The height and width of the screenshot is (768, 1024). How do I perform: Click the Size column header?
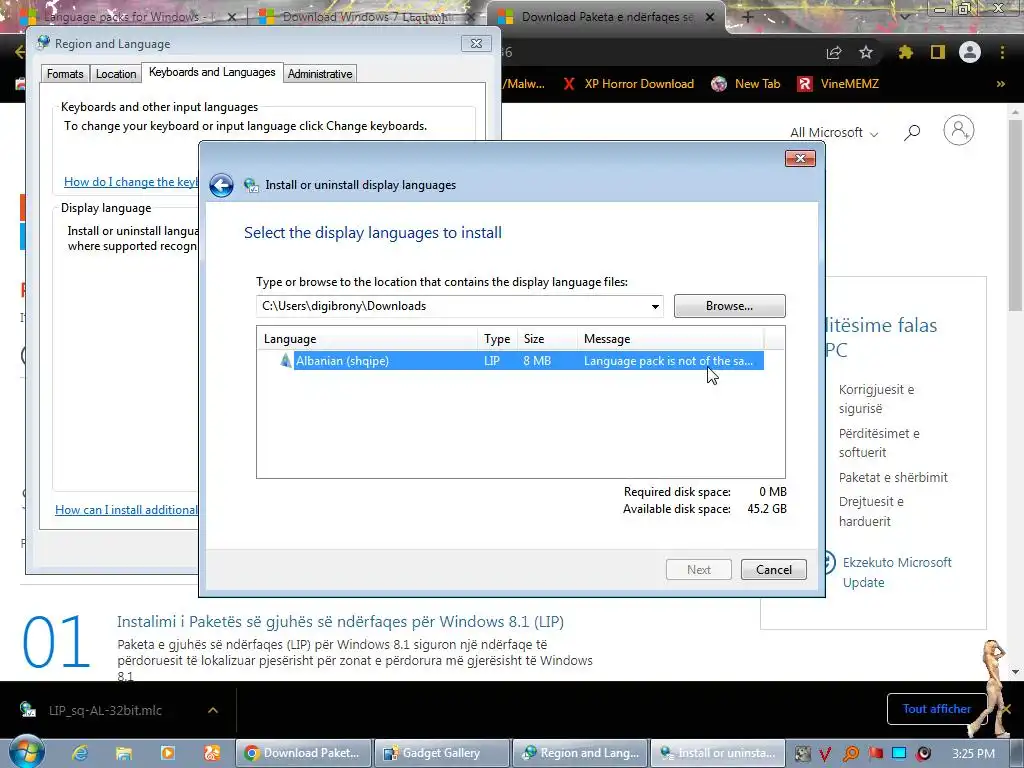point(547,339)
